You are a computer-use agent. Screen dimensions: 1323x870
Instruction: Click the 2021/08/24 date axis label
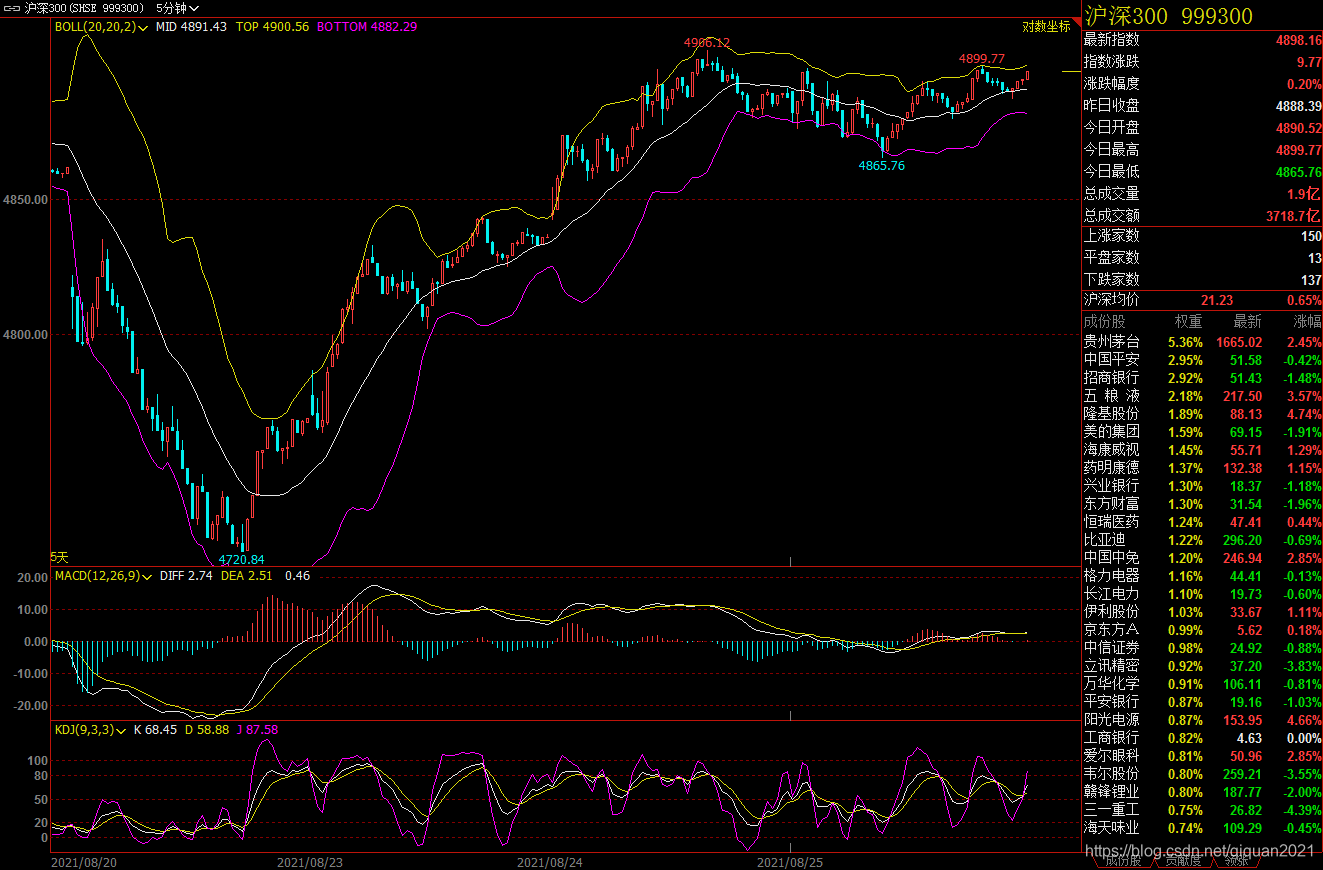[x=550, y=861]
